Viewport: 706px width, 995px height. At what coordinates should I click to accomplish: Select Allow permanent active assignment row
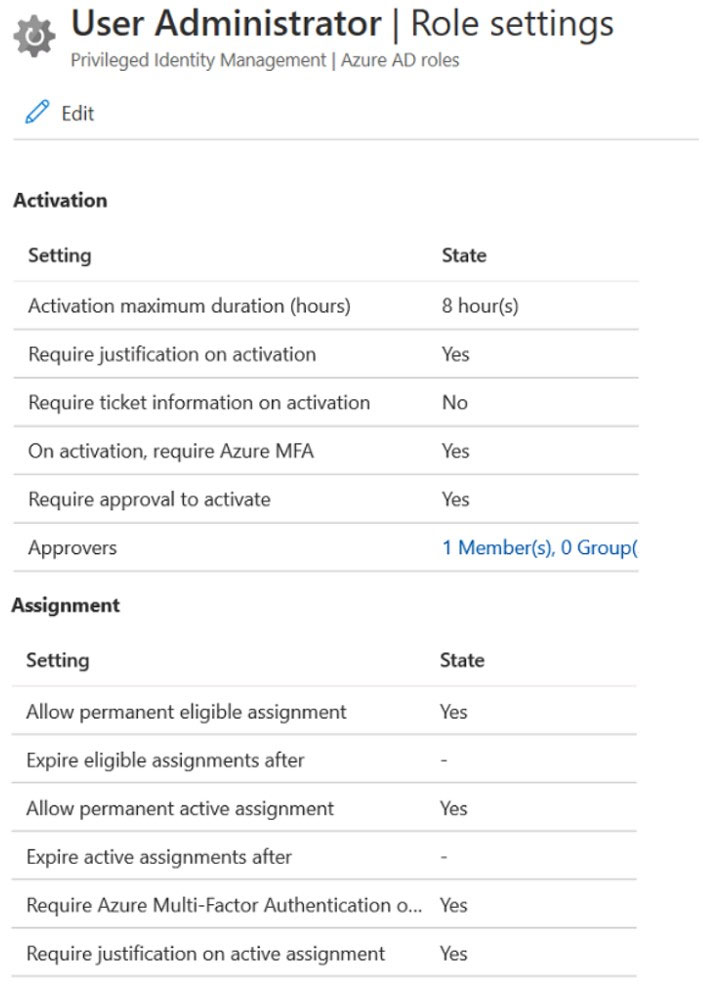pos(324,808)
